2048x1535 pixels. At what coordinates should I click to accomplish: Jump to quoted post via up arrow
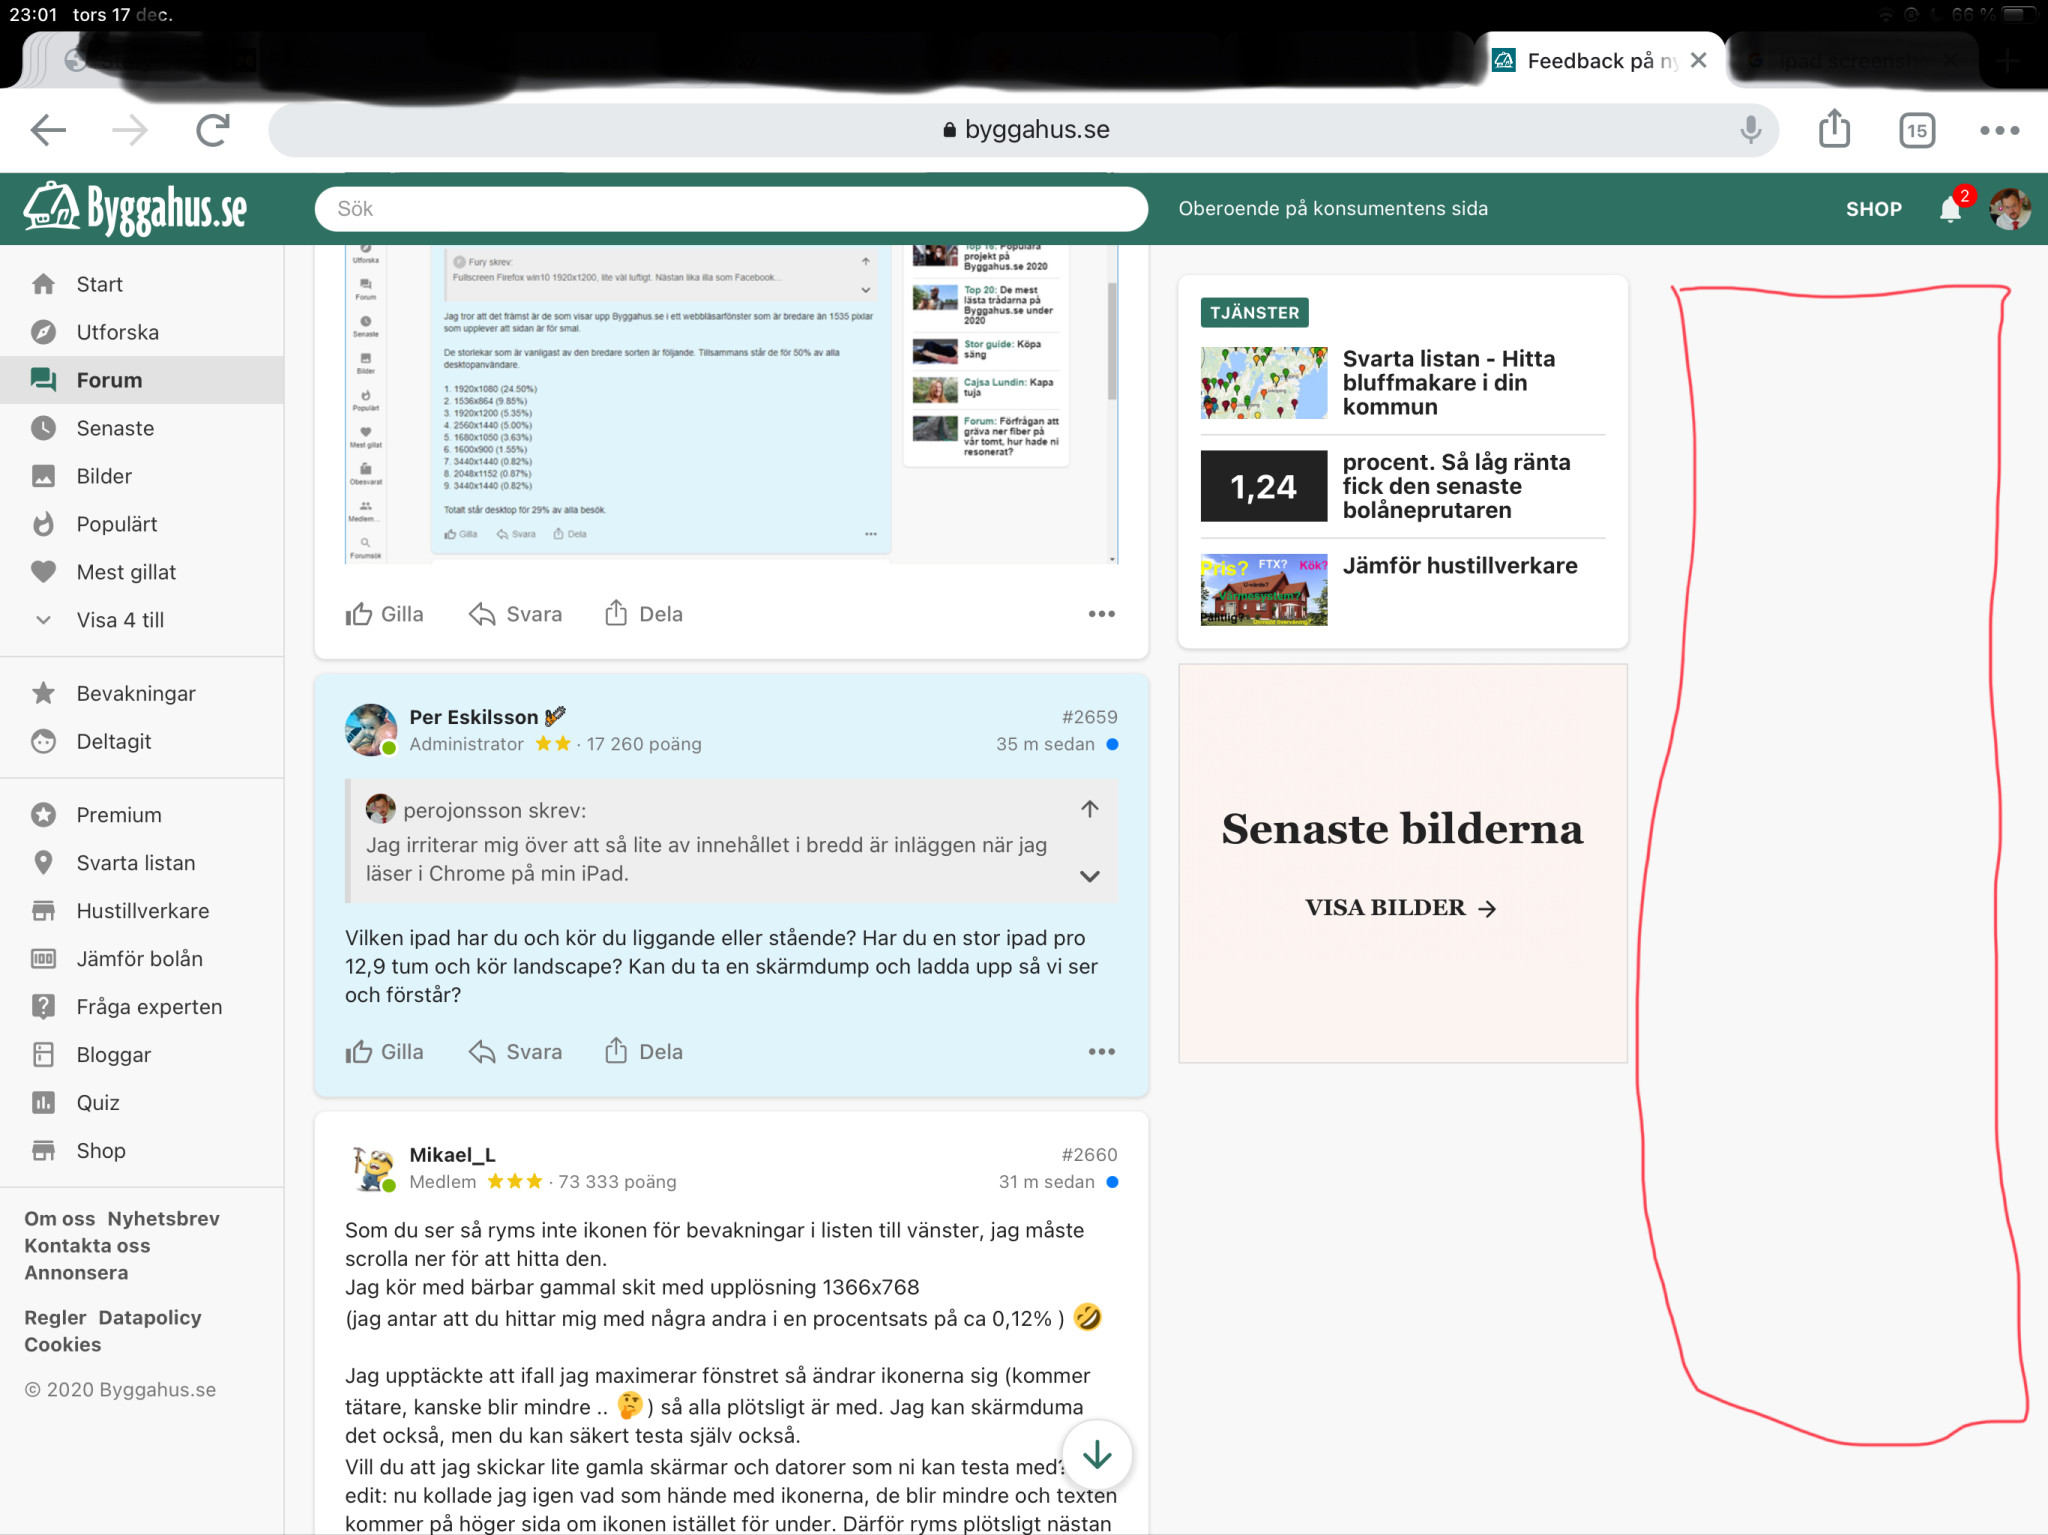pos(1089,809)
